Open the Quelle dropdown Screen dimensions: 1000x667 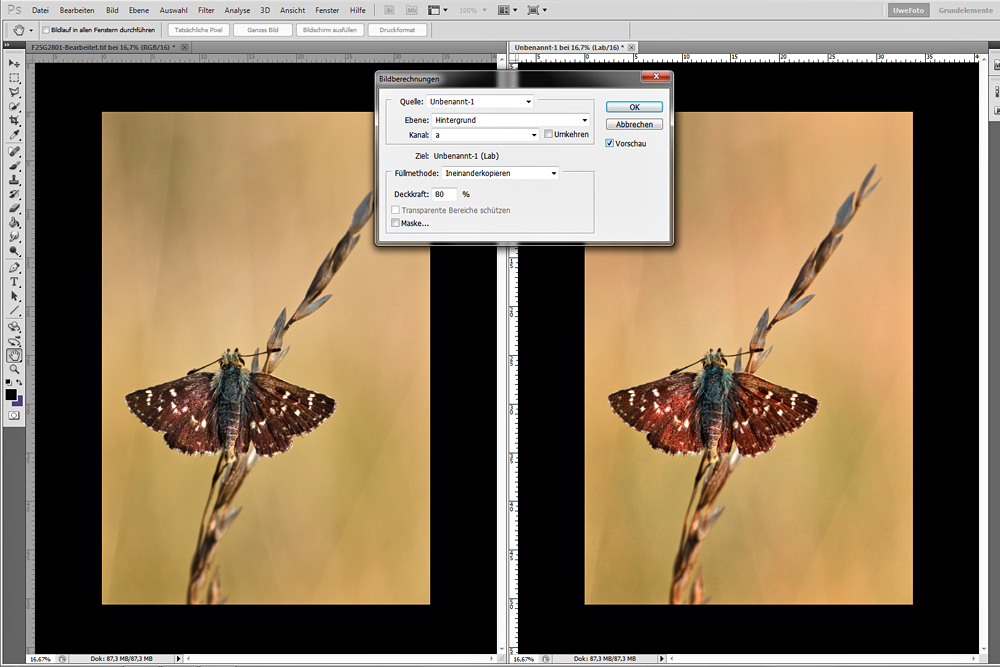click(480, 101)
